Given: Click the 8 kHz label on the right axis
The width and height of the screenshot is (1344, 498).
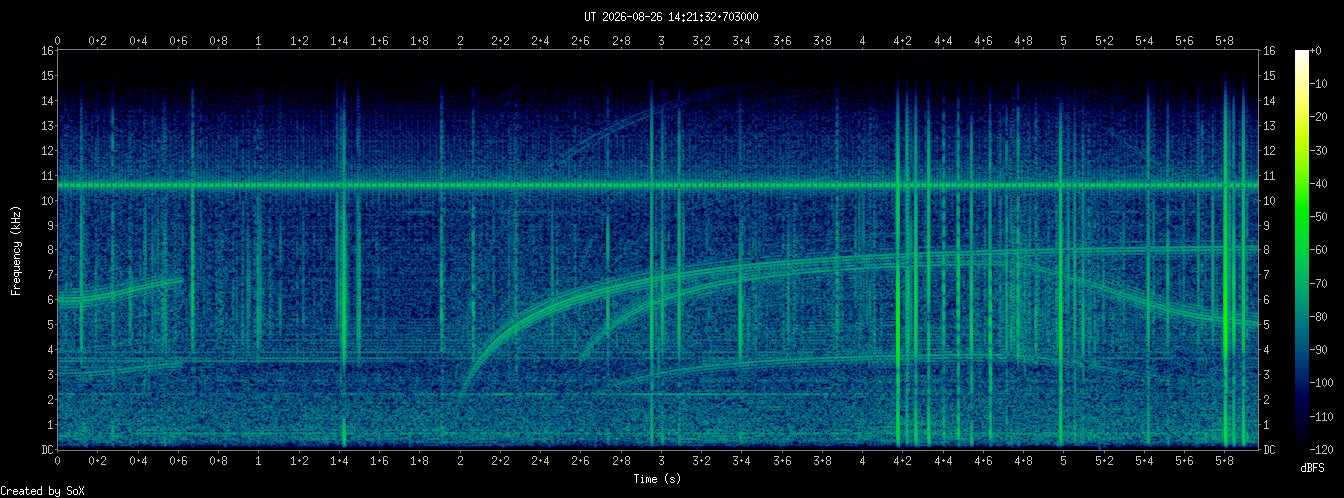Looking at the screenshot, I should [x=1267, y=250].
